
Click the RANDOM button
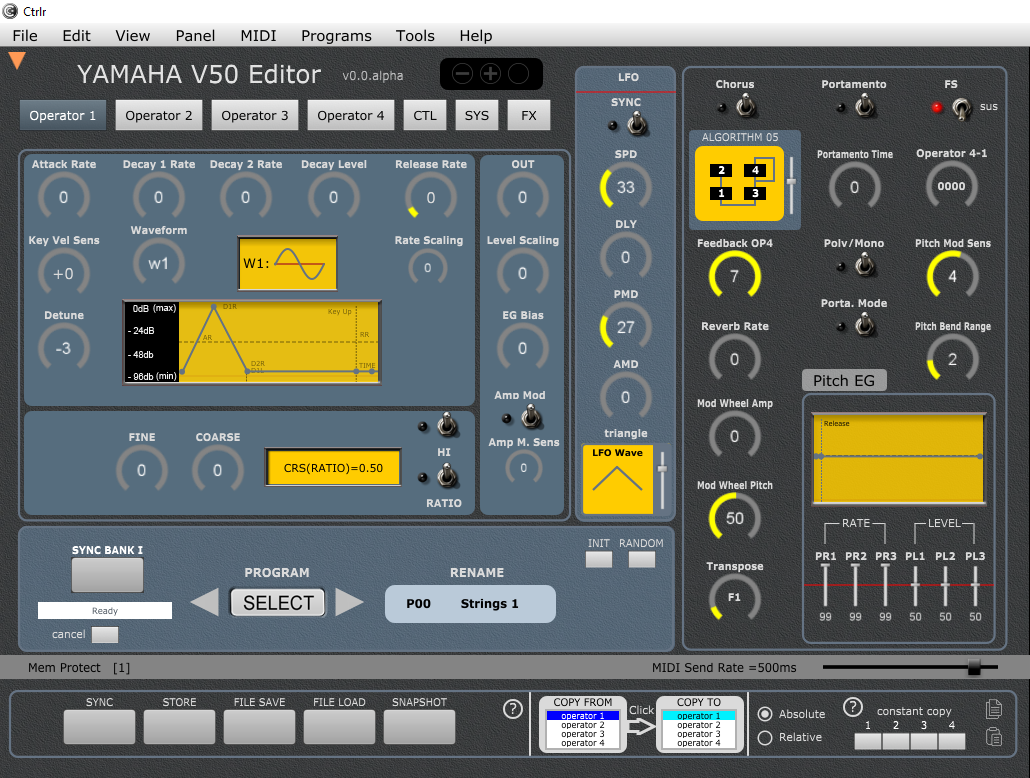(x=641, y=559)
